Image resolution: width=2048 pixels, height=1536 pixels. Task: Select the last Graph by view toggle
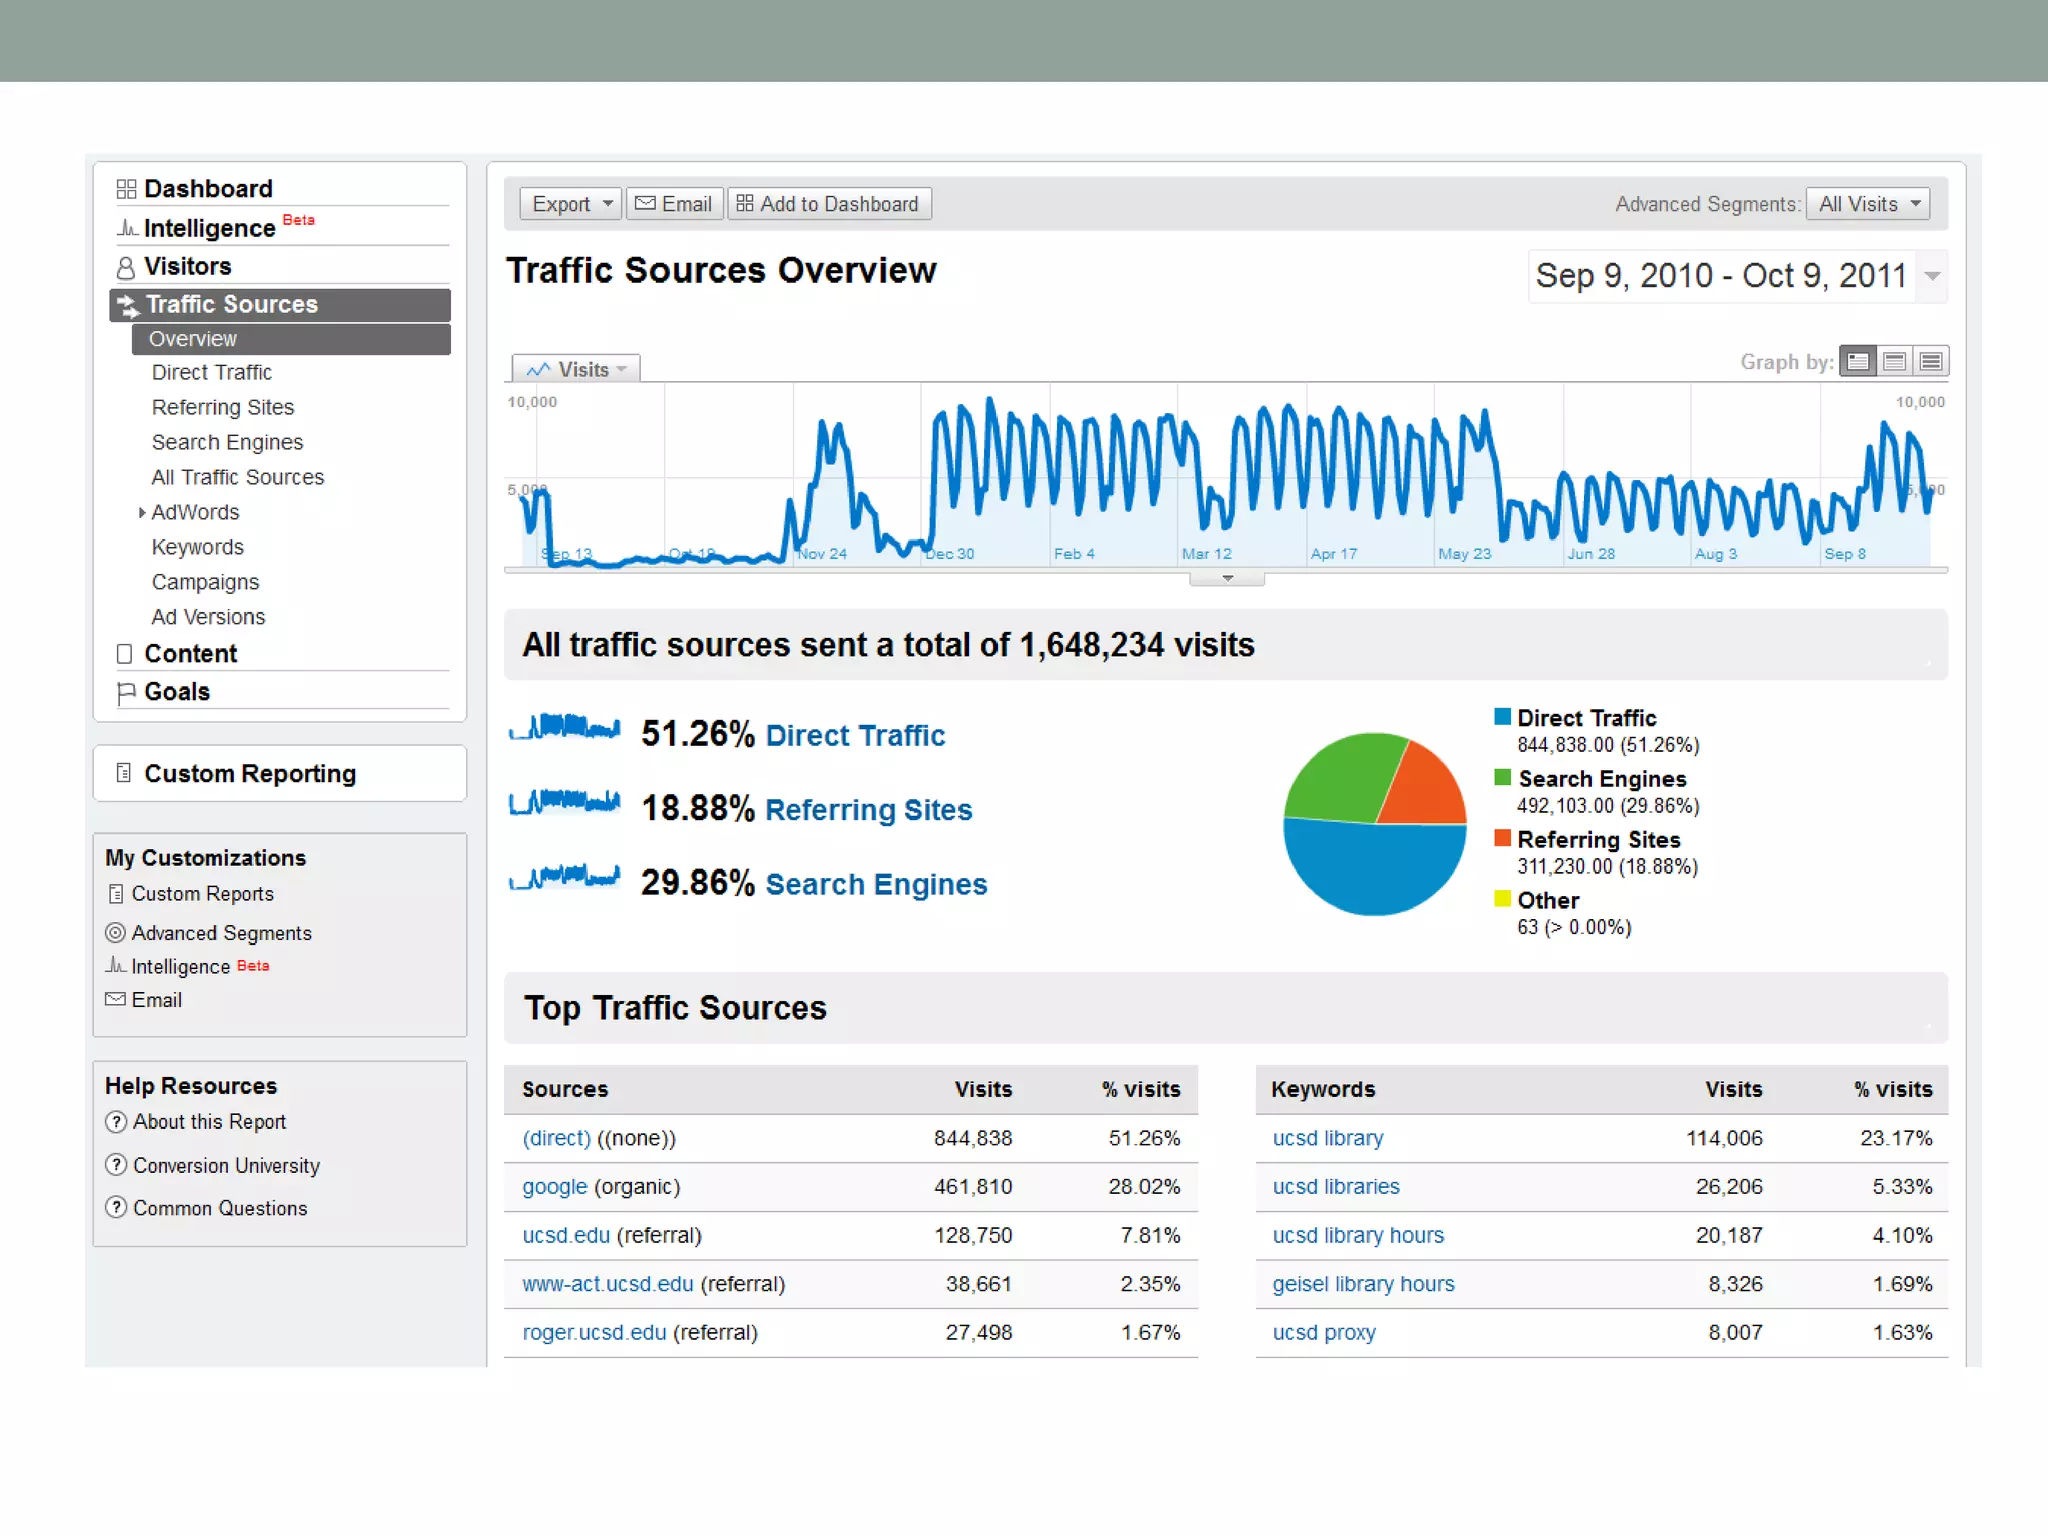click(1931, 362)
